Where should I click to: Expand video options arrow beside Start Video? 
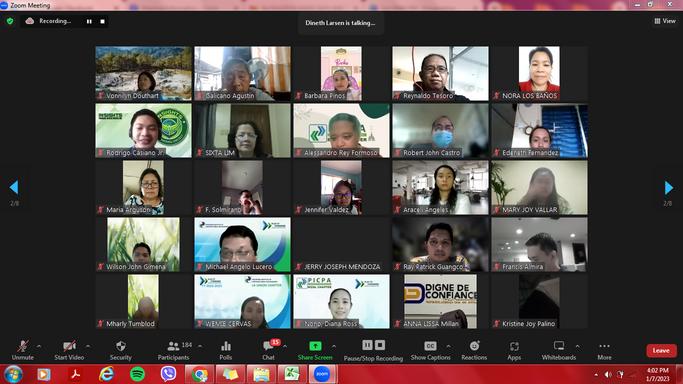[x=88, y=347]
